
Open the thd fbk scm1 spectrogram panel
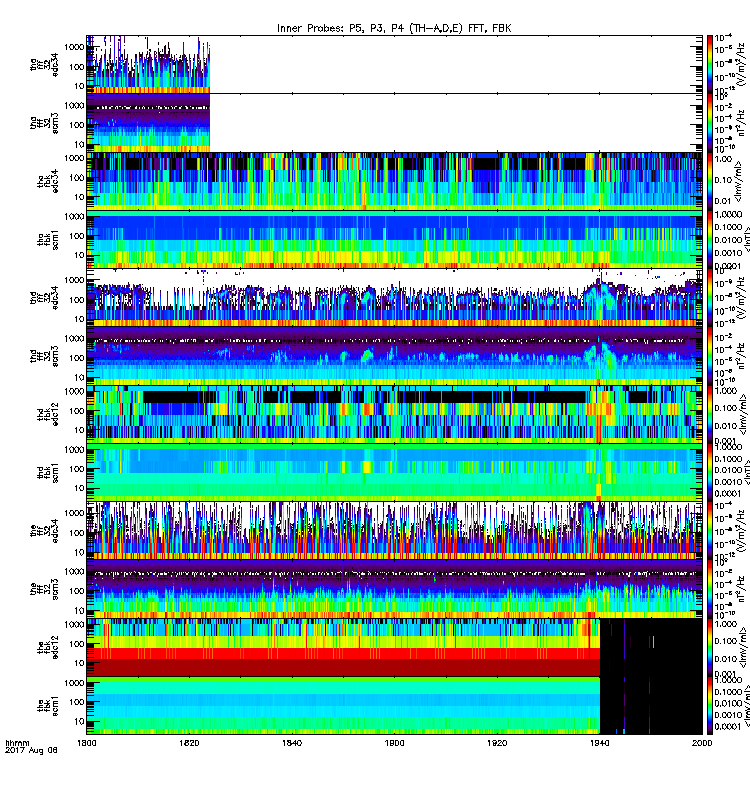[x=394, y=473]
